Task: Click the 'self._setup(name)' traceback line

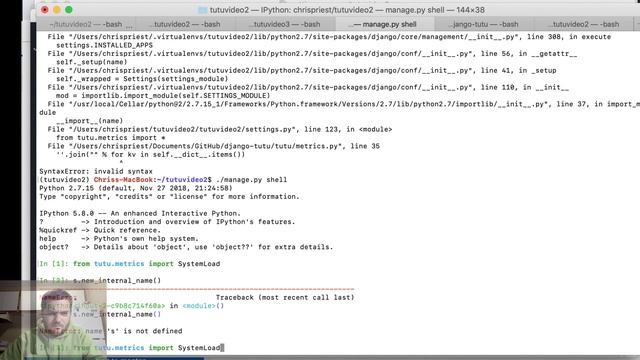Action: click(x=92, y=62)
